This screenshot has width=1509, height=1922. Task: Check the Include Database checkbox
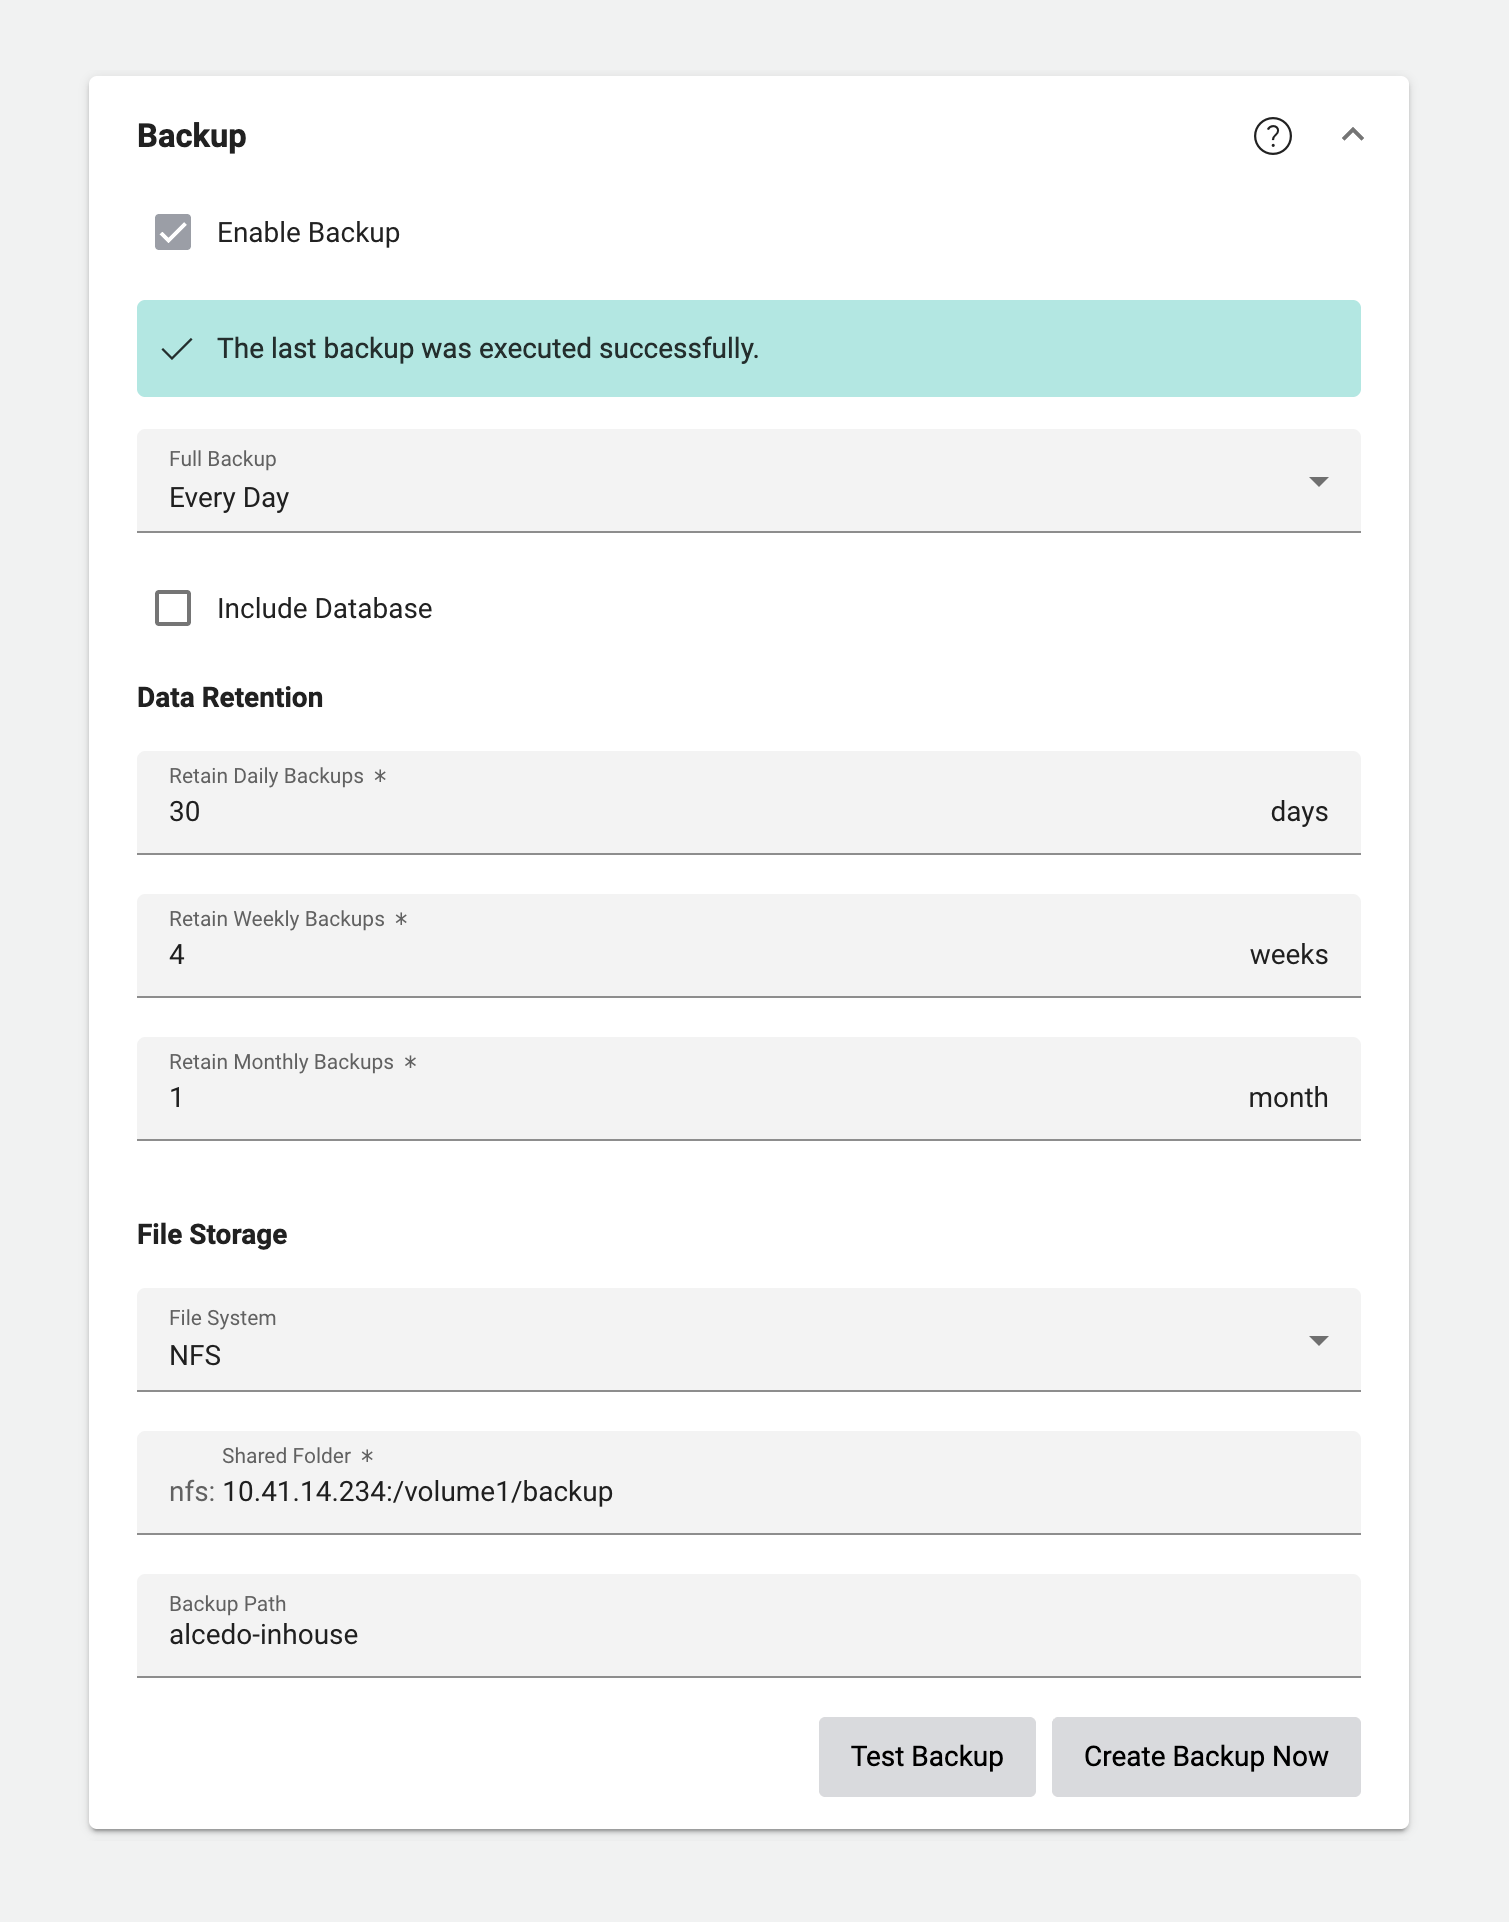coord(173,608)
